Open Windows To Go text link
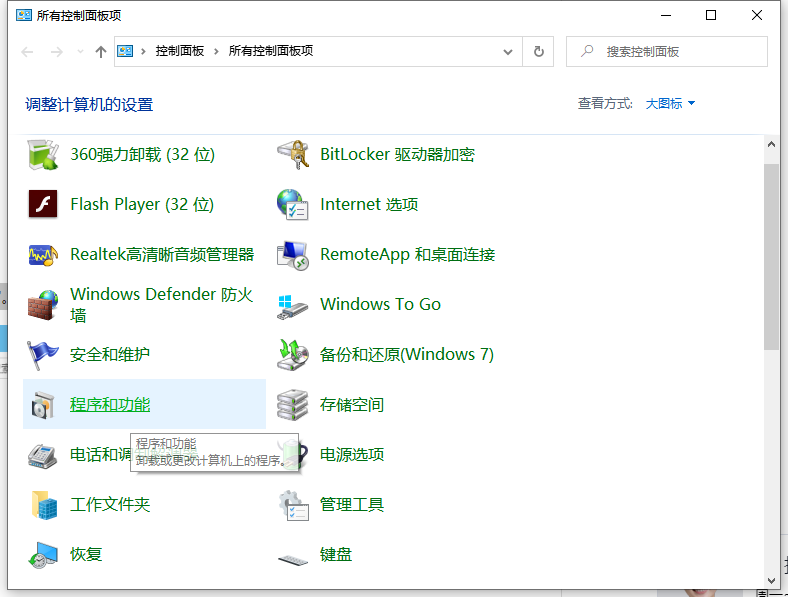The height and width of the screenshot is (597, 788). click(380, 304)
